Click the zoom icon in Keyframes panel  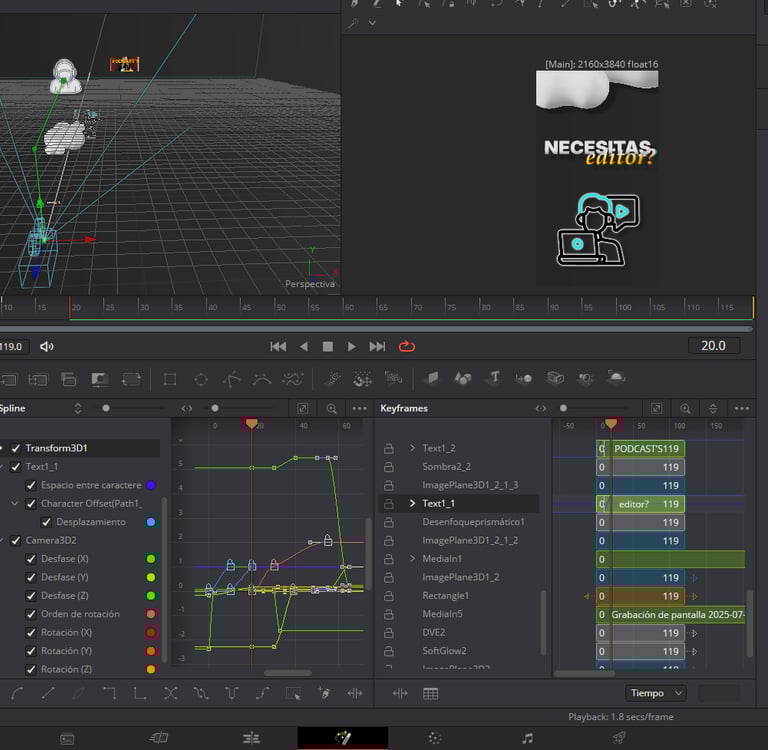[x=685, y=408]
